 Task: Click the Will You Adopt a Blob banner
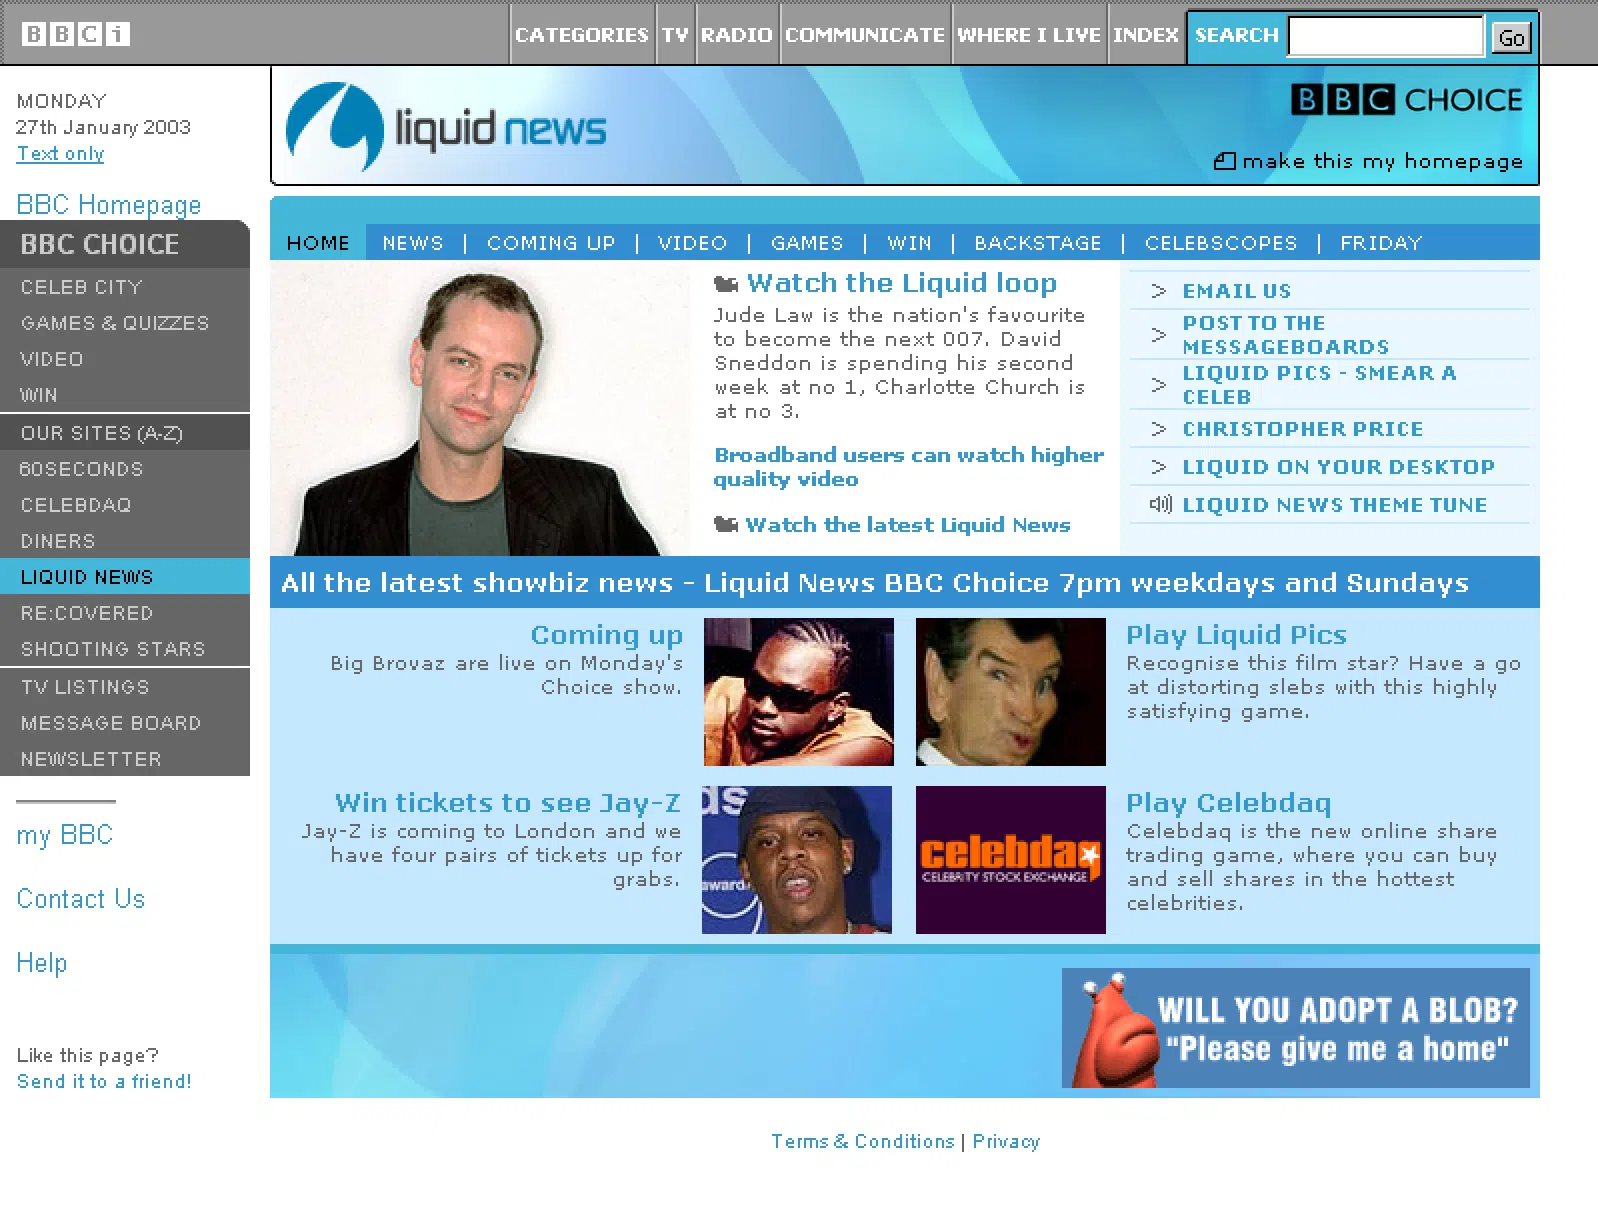1295,1028
